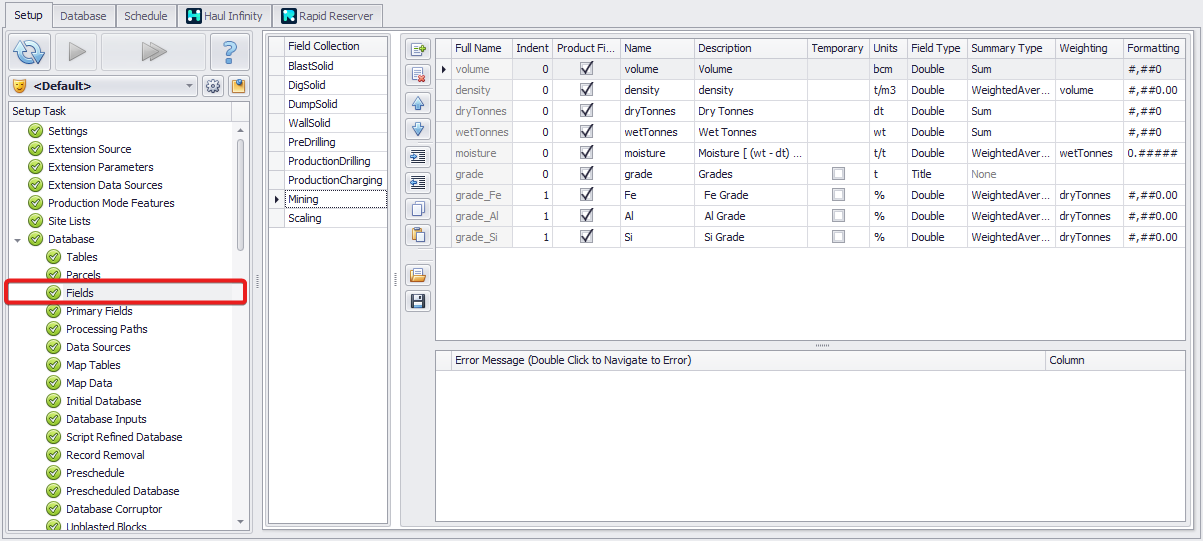Enable Temporary checkbox for grade_Fe row
Viewport: 1204px width, 541px height.
pos(838,195)
